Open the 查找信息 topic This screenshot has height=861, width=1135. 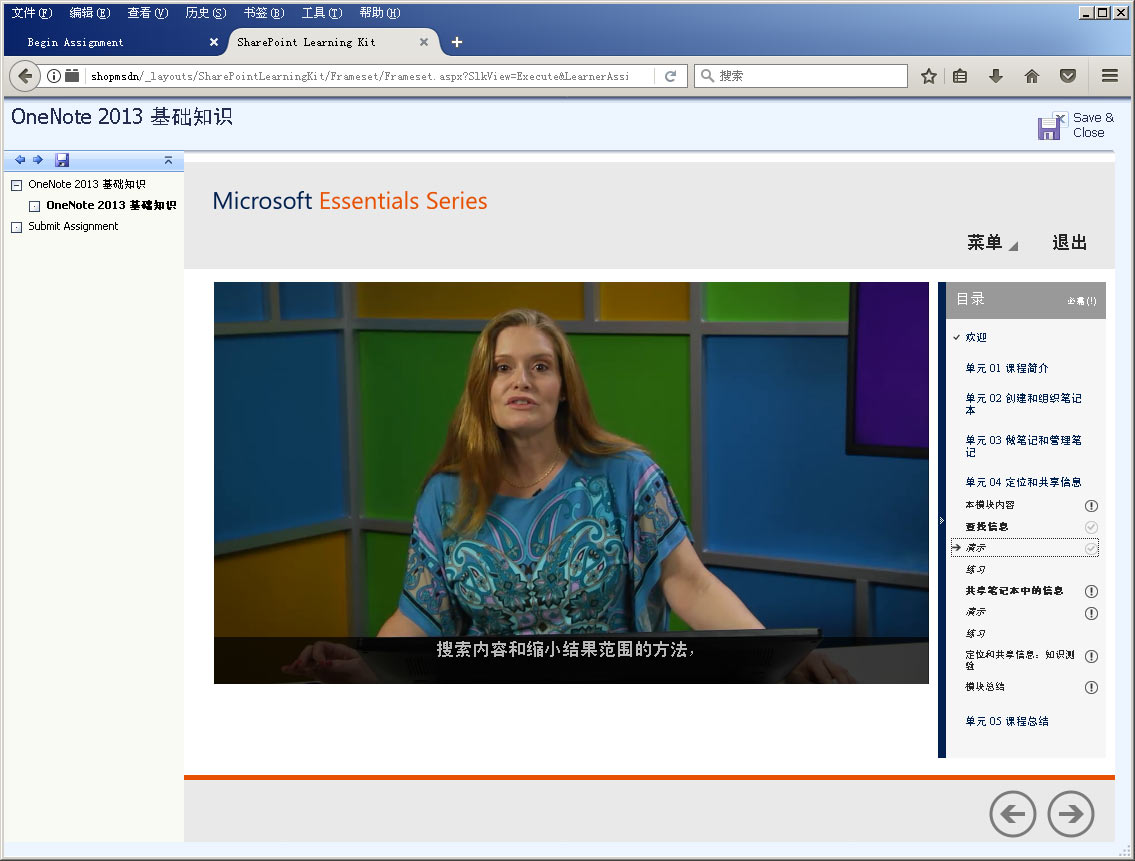coord(987,527)
